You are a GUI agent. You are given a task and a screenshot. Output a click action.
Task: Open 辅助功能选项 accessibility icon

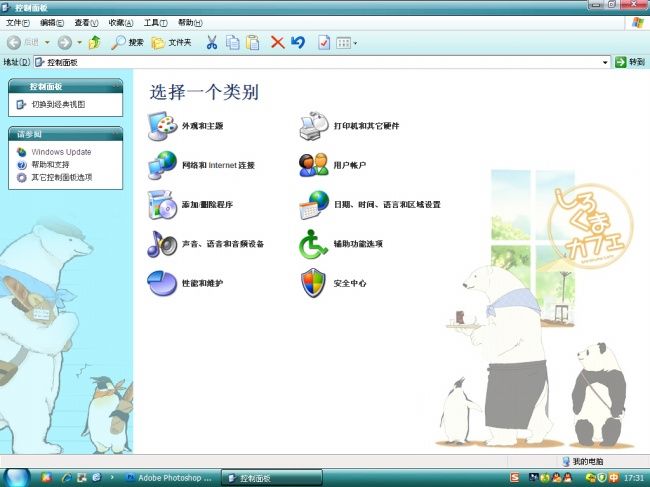314,243
